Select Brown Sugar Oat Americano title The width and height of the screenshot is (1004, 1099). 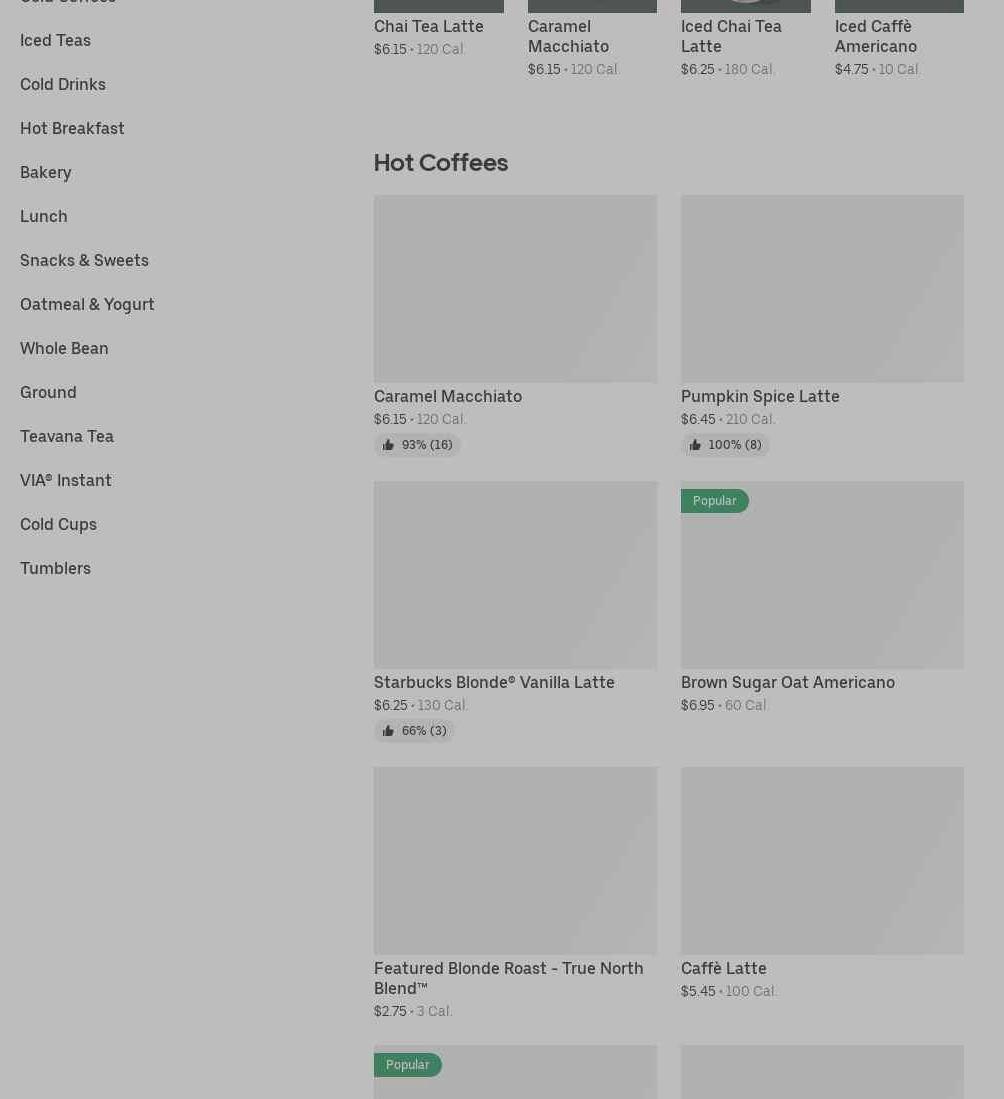787,682
